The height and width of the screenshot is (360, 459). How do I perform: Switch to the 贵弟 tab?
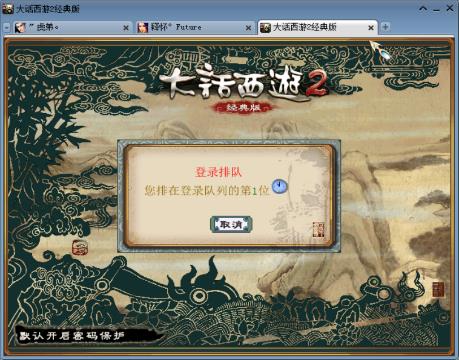pyautogui.click(x=72, y=27)
